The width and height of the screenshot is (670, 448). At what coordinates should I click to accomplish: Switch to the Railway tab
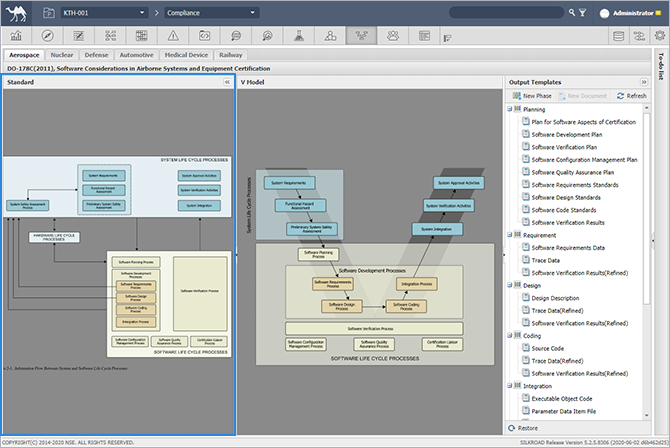click(x=231, y=55)
